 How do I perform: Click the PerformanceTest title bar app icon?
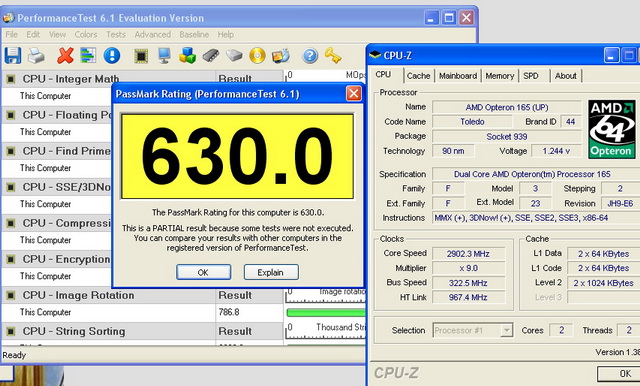pyautogui.click(x=9, y=18)
